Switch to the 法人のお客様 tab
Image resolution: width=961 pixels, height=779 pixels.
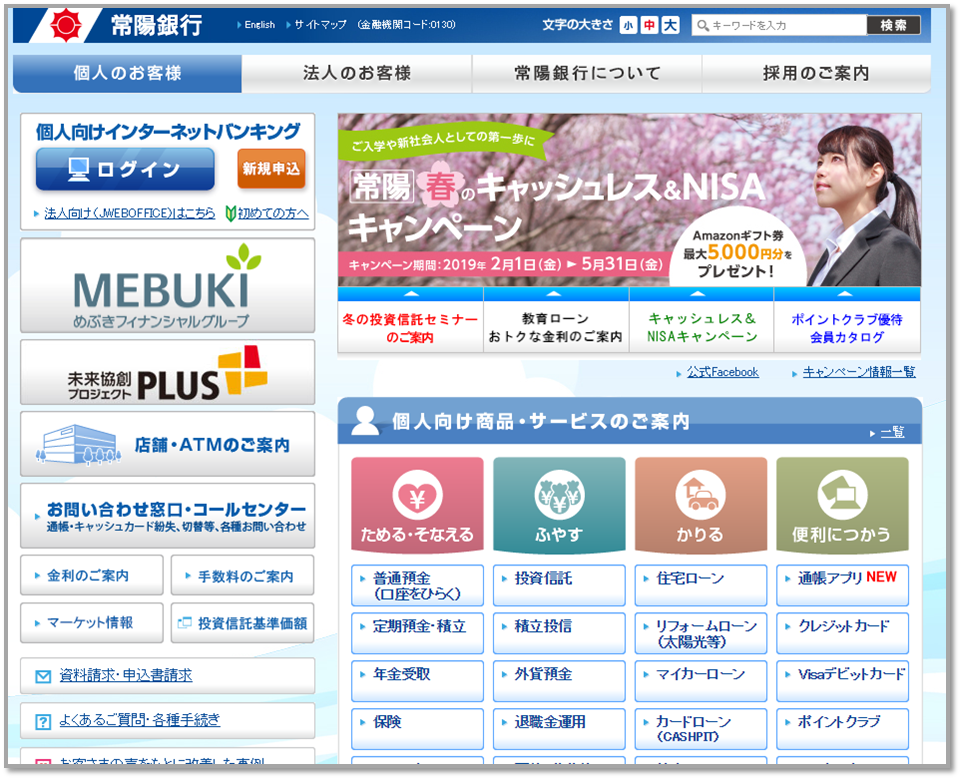357,73
